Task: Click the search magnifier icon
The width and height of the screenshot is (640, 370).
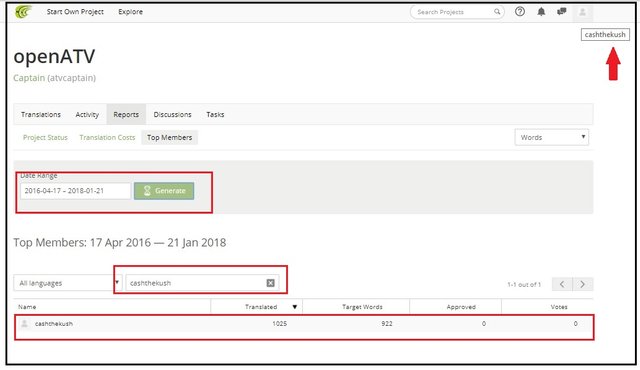Action: [497, 12]
